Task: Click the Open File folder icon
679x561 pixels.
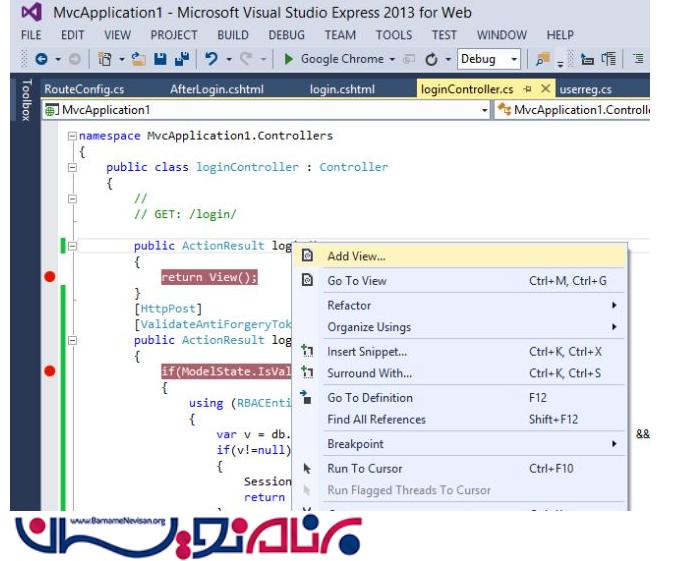Action: [x=138, y=60]
